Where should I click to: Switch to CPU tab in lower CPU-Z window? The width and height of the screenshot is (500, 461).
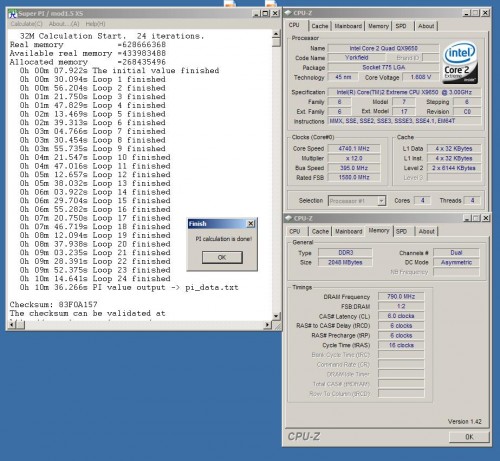[295, 231]
